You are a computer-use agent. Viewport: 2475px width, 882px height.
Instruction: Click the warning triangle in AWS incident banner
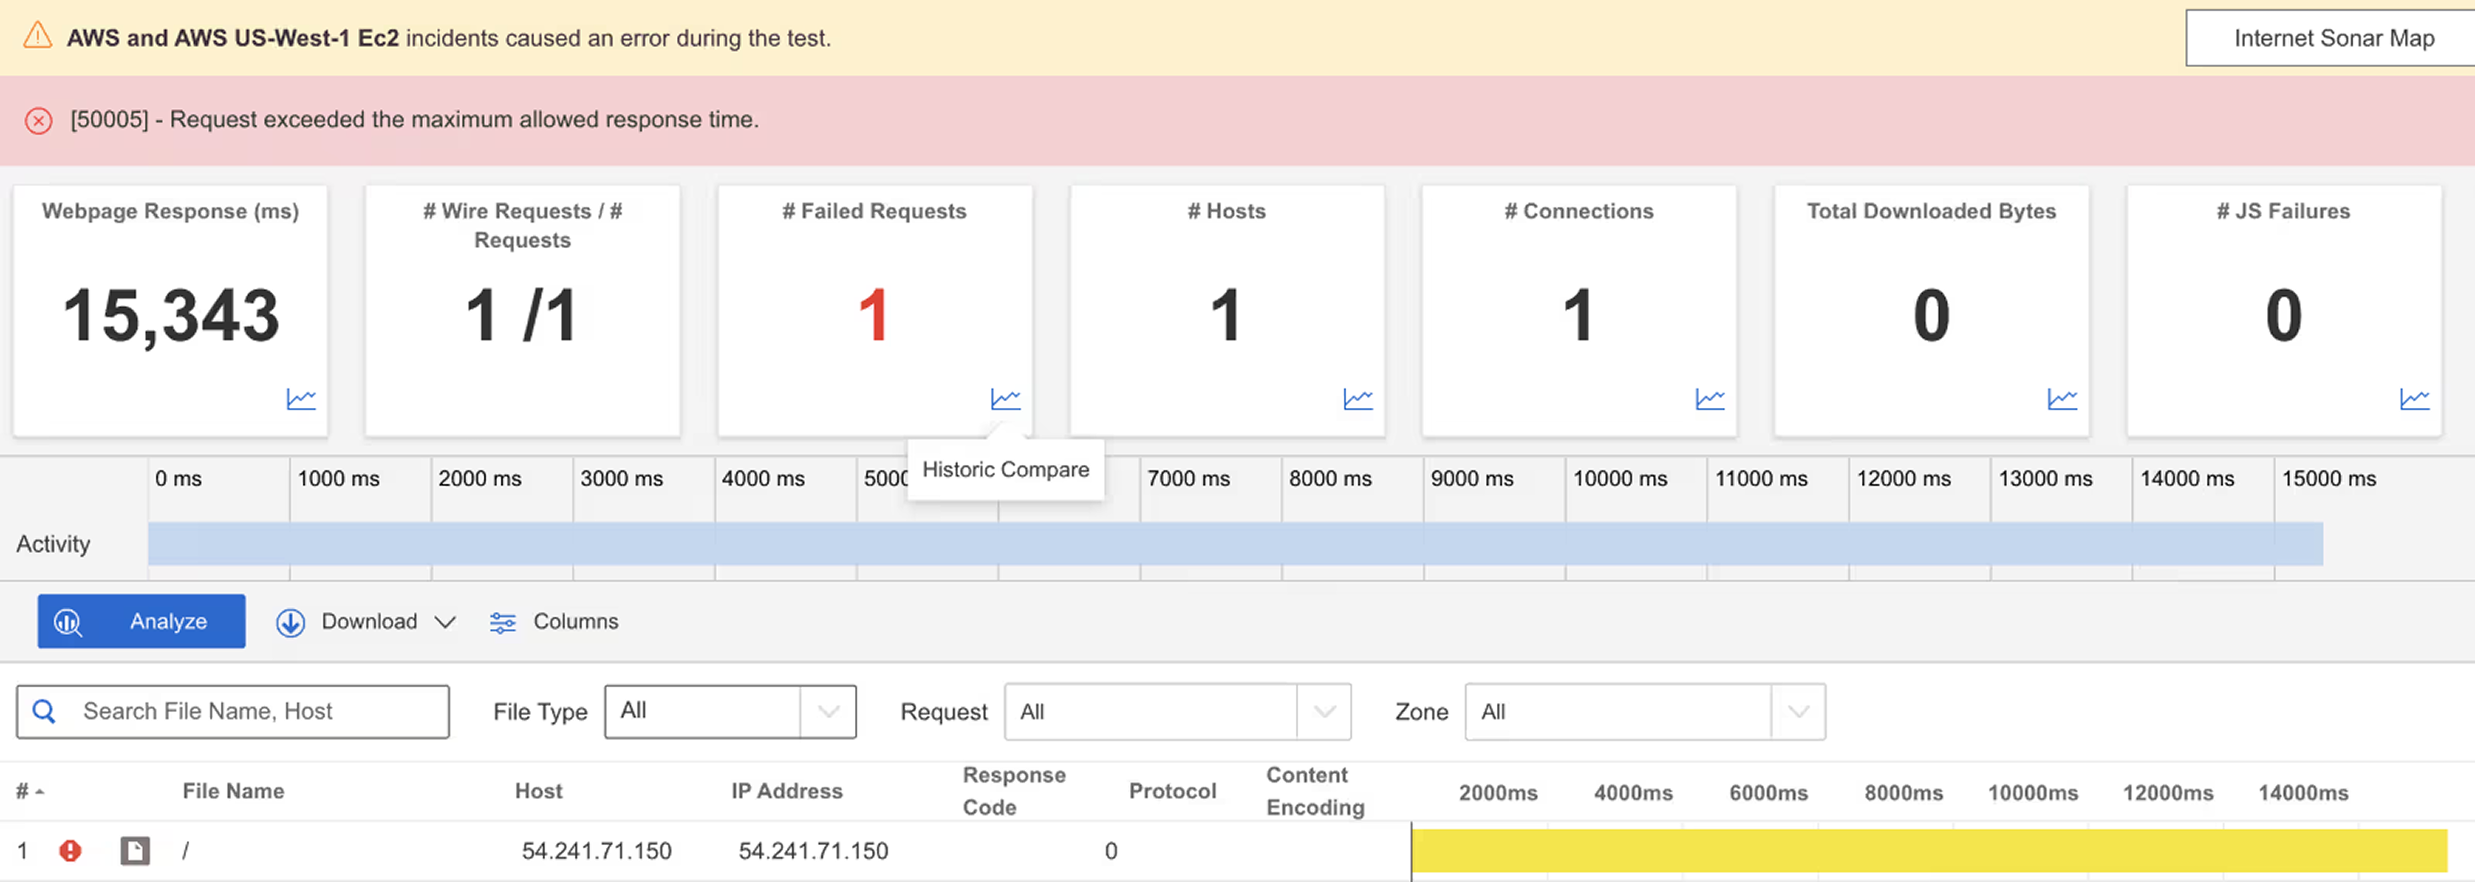coord(38,36)
